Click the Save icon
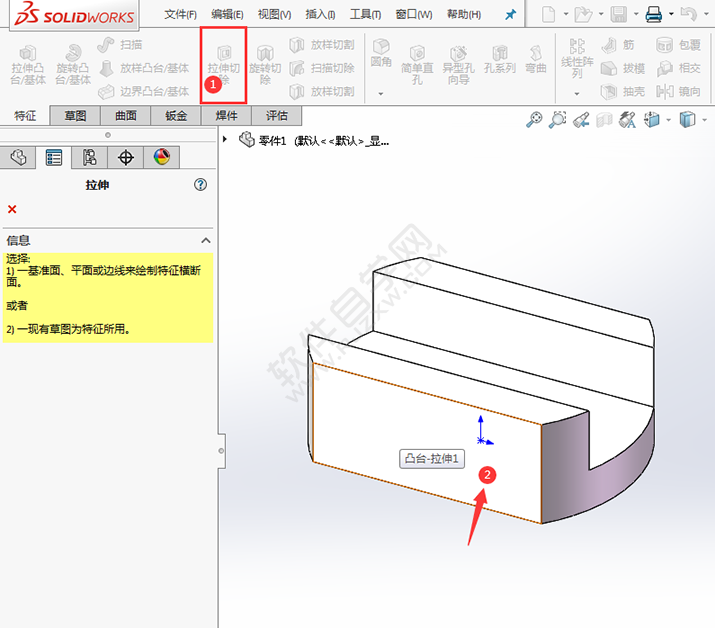 point(619,14)
